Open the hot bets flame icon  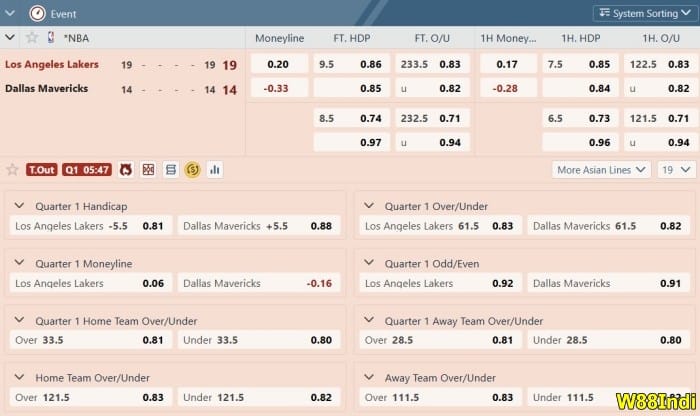coord(126,170)
